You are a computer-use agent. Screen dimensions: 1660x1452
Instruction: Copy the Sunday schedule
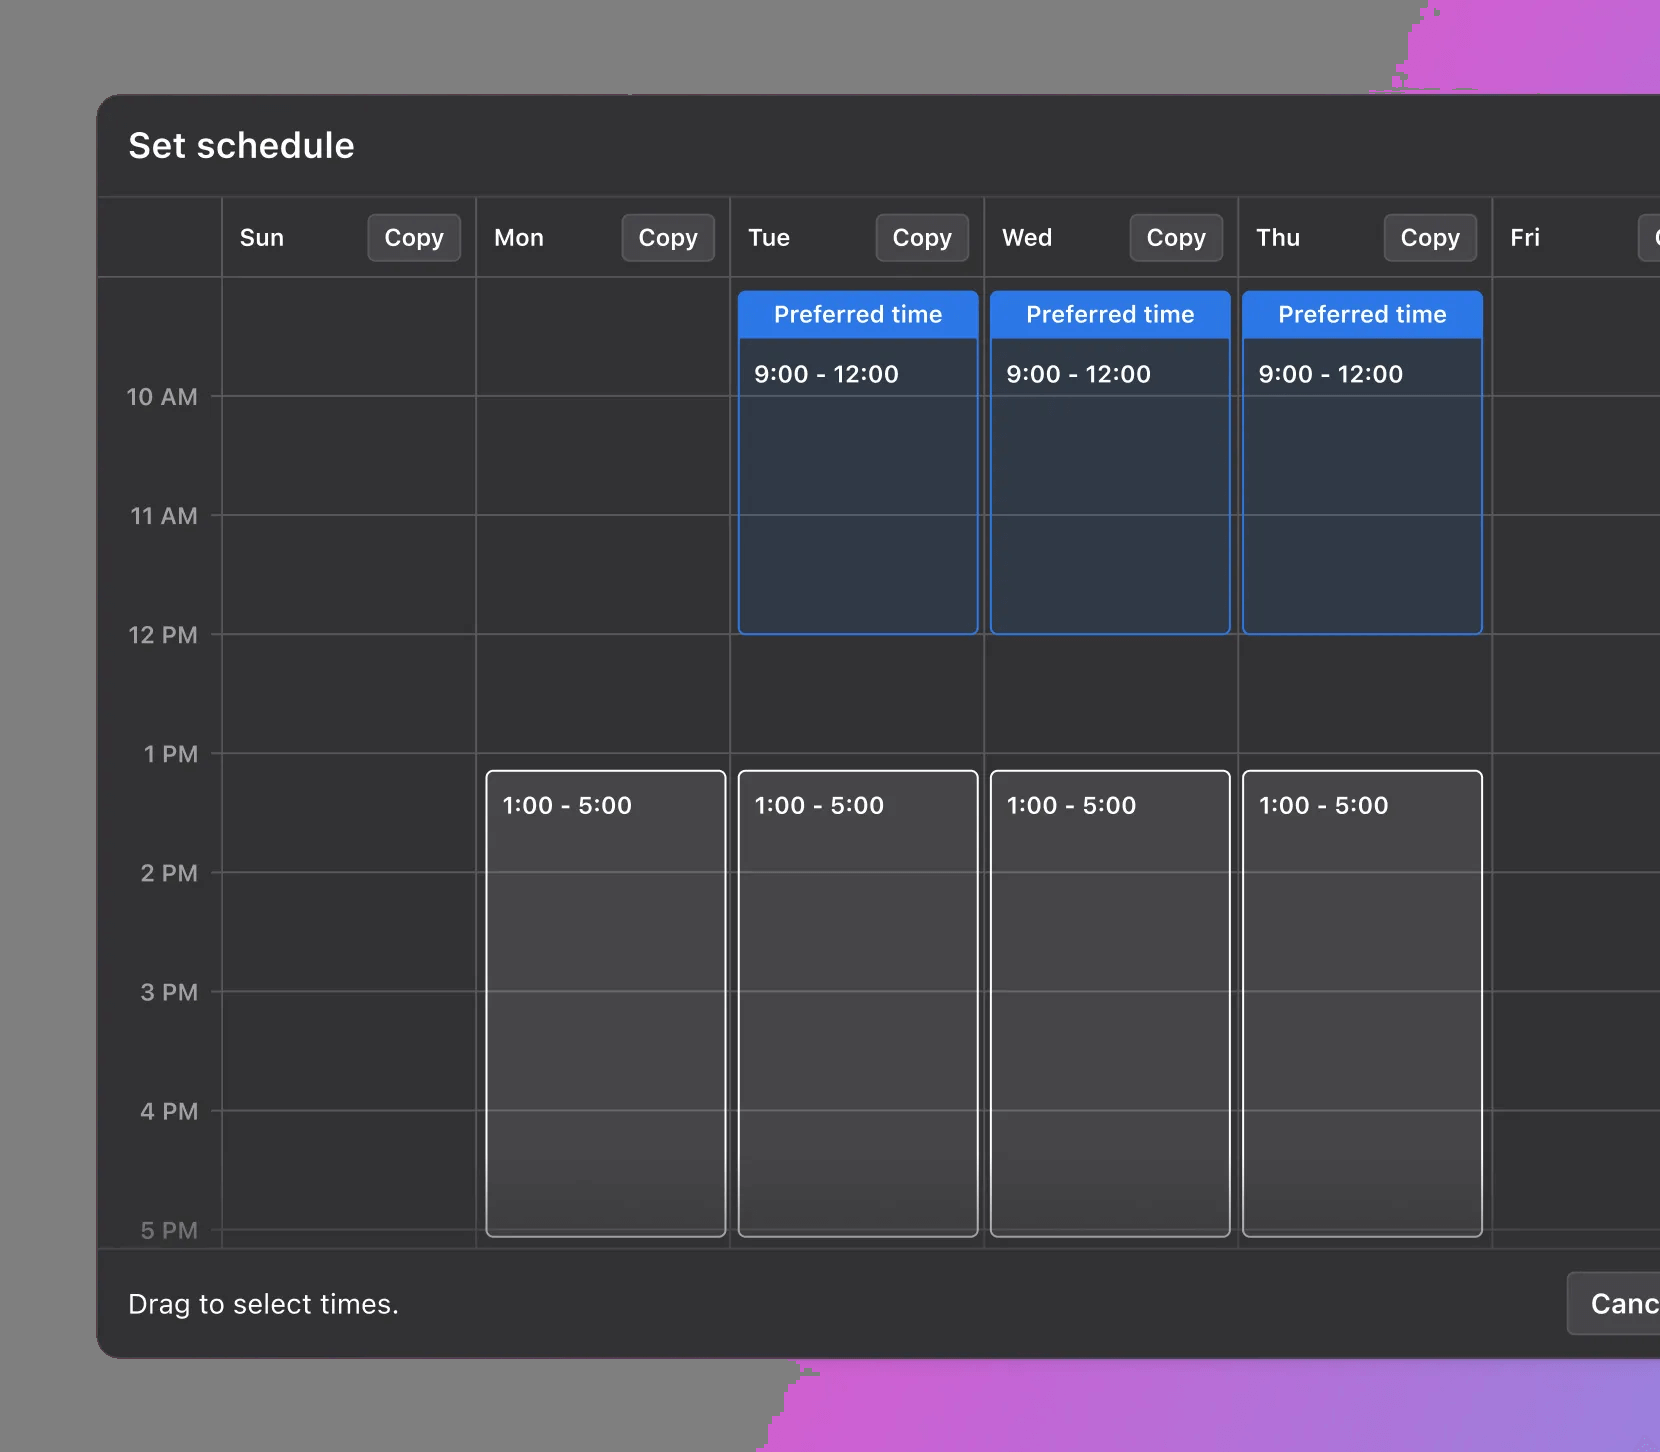pyautogui.click(x=413, y=238)
